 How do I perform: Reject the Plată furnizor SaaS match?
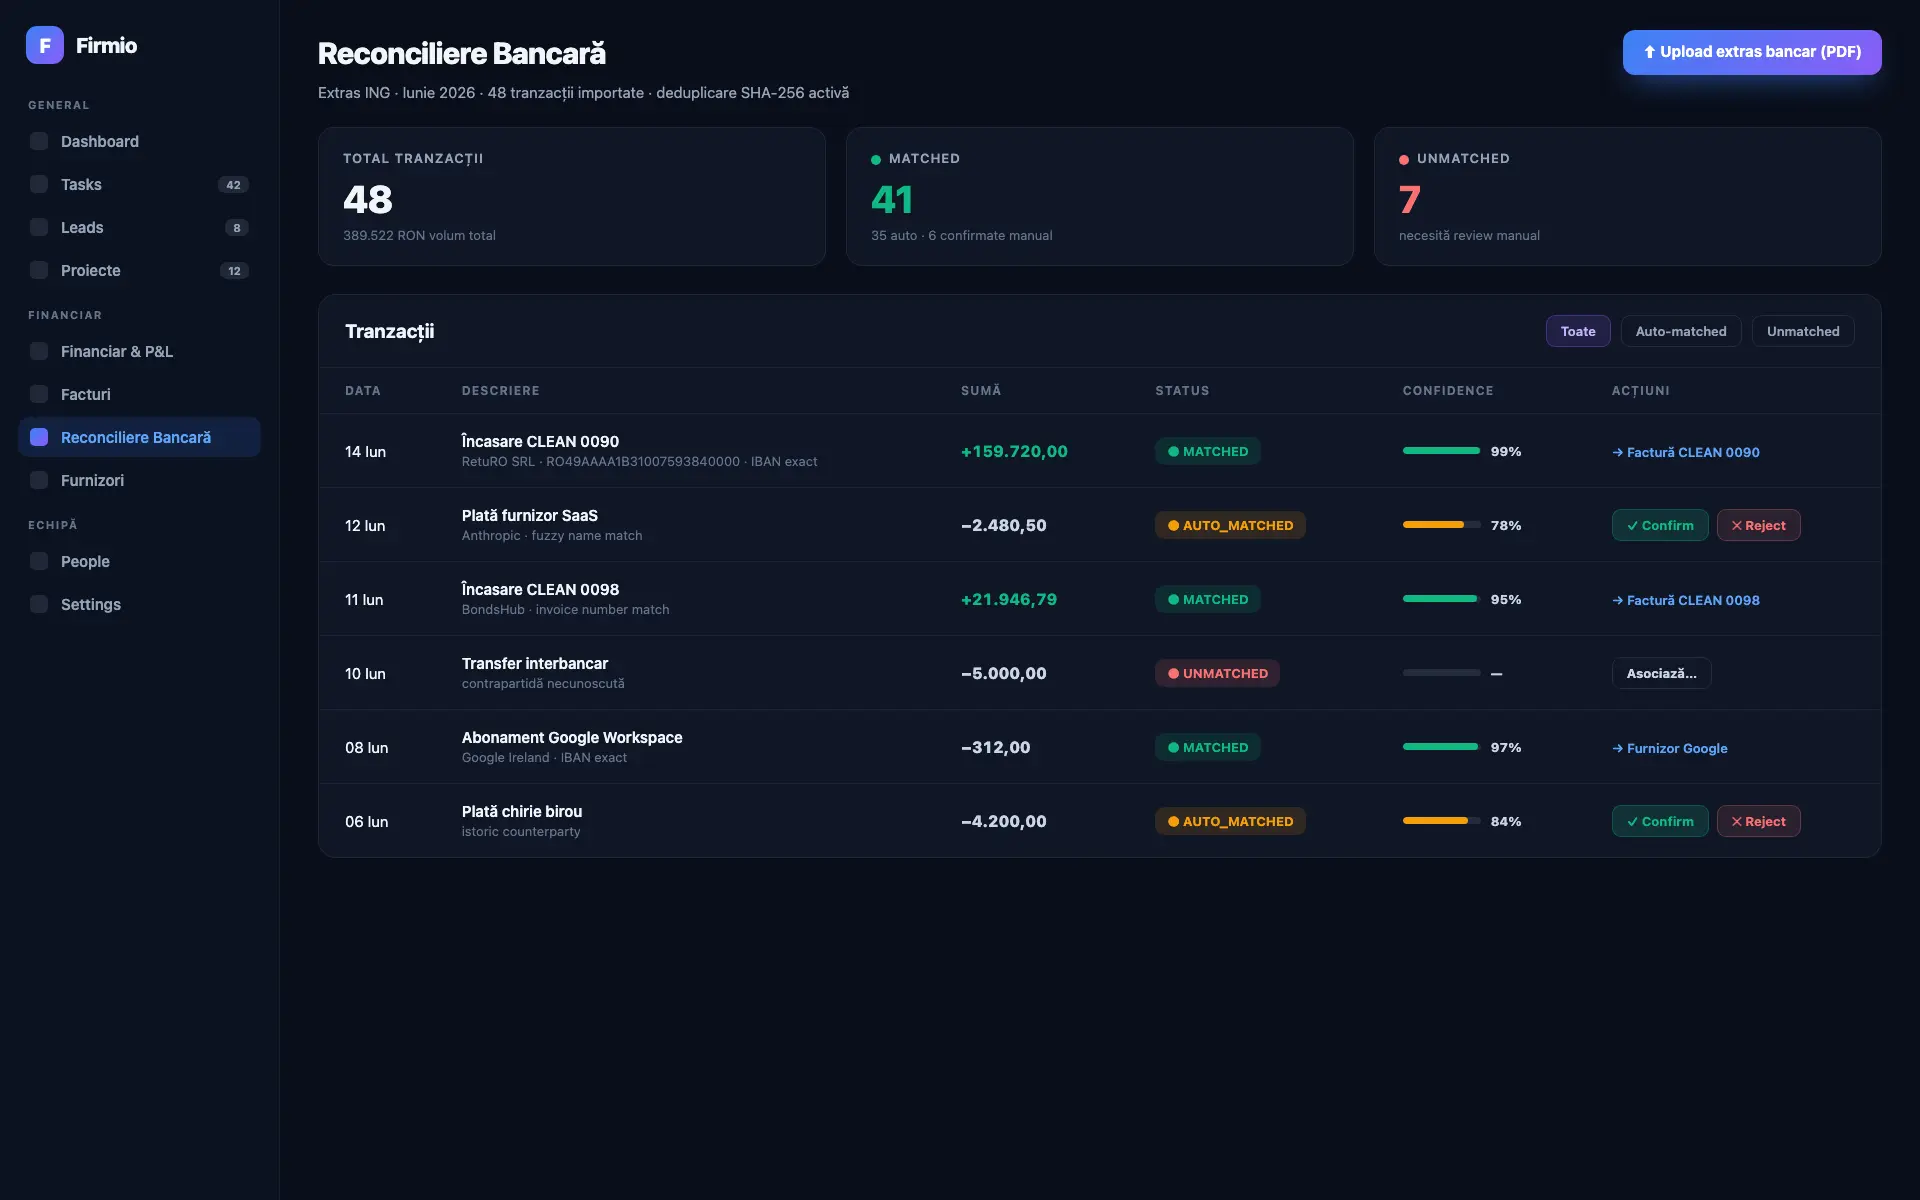click(1758, 525)
